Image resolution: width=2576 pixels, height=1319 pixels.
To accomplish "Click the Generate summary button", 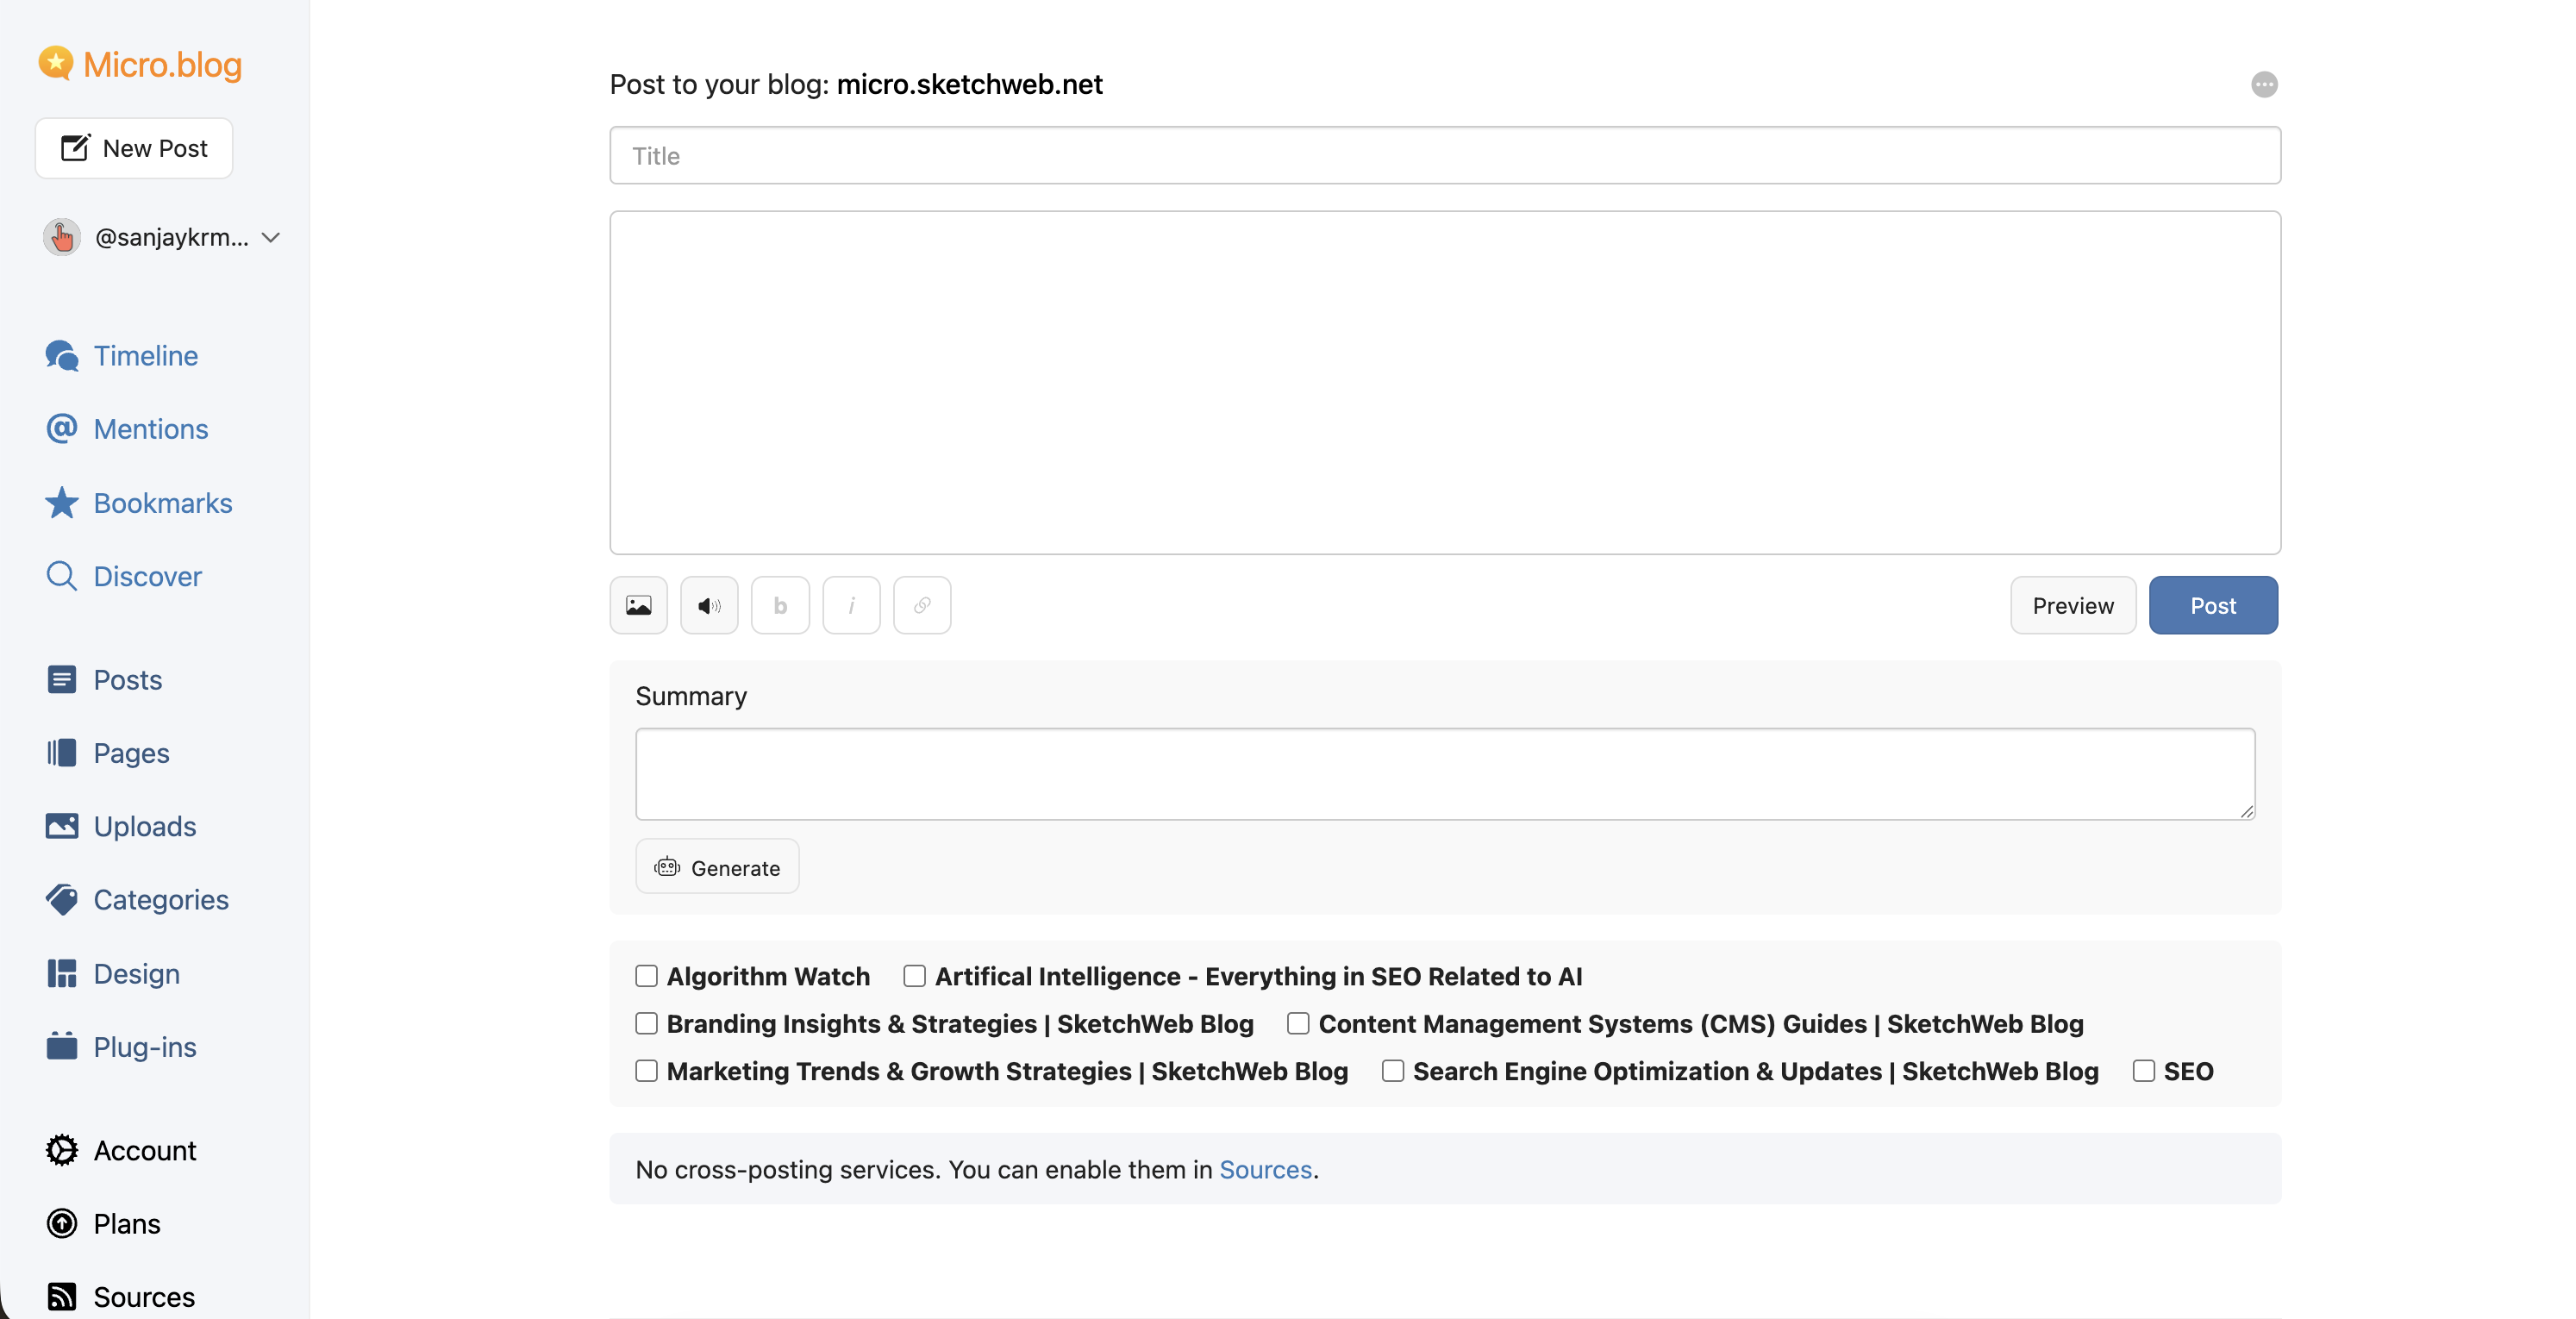I will pyautogui.click(x=717, y=867).
